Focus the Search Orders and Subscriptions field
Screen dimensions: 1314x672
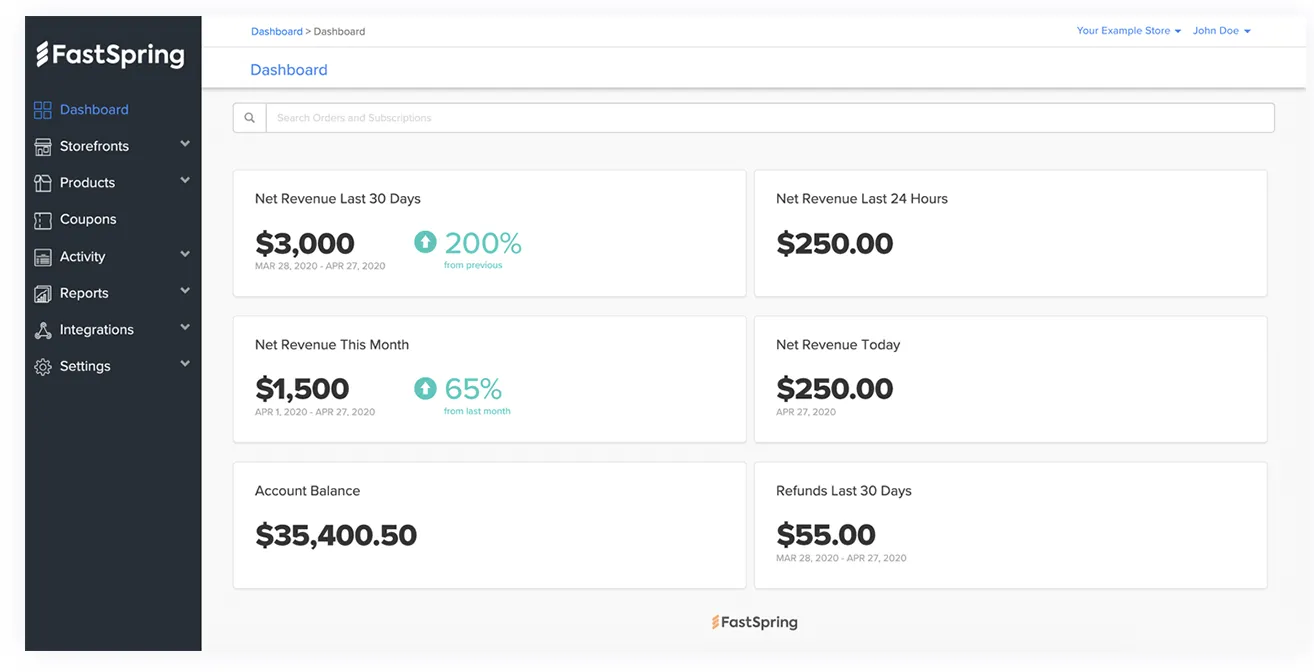point(769,118)
